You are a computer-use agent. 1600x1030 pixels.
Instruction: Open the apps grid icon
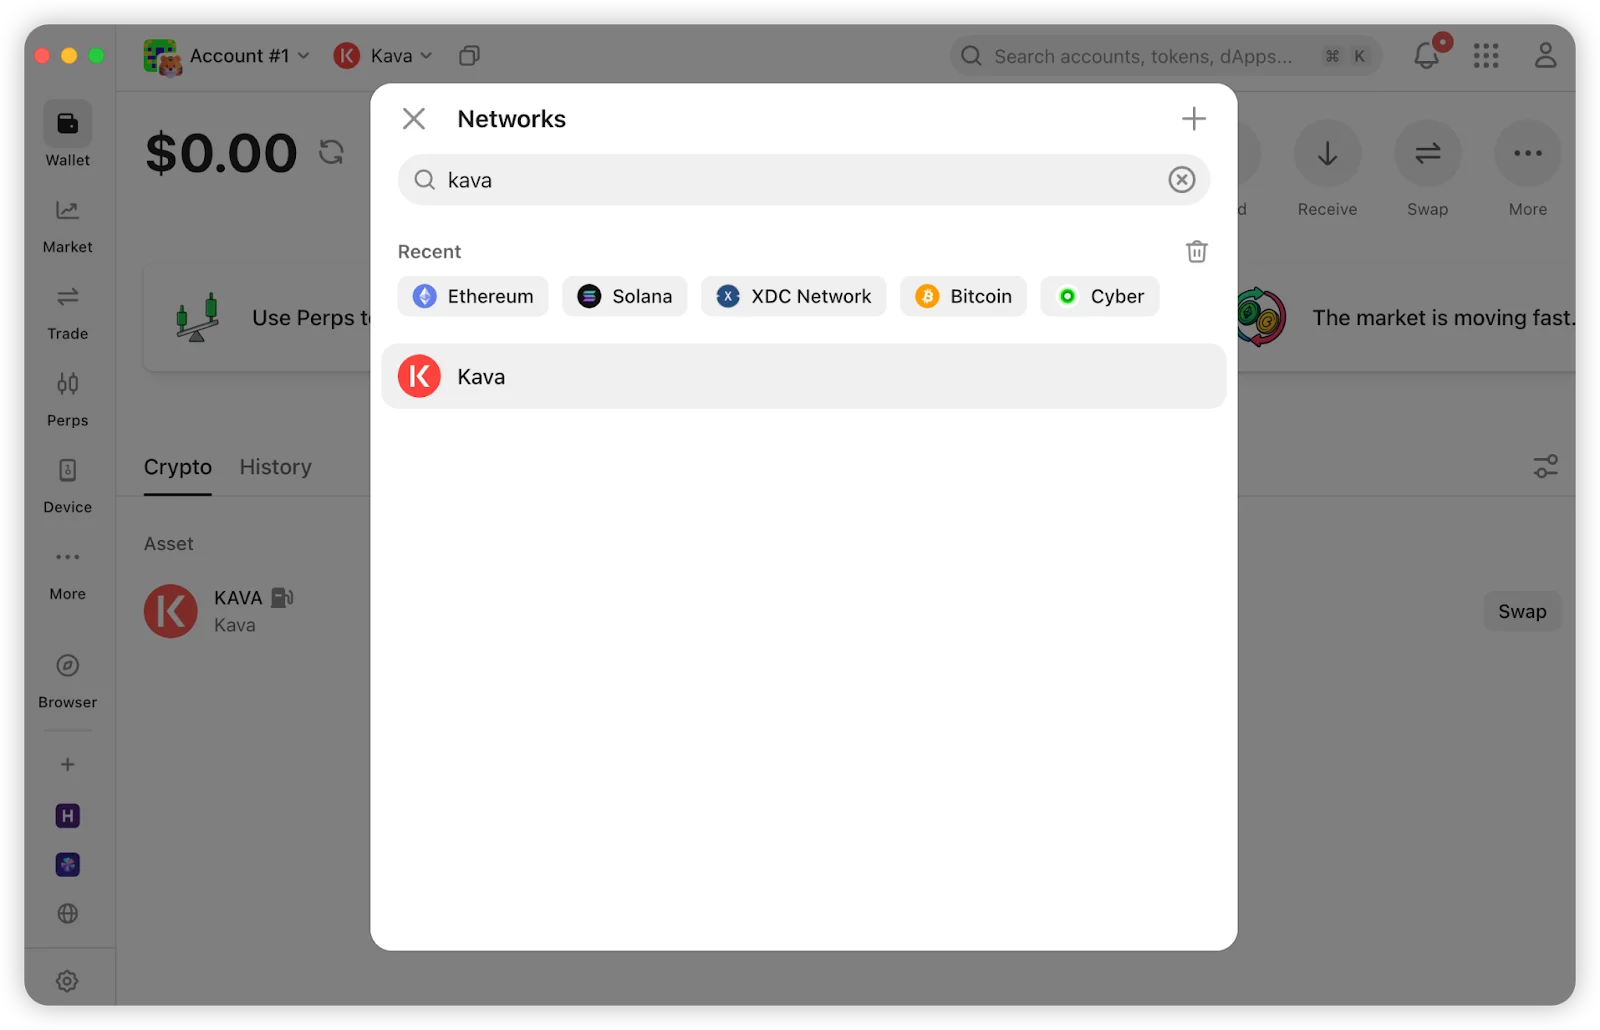click(1486, 56)
